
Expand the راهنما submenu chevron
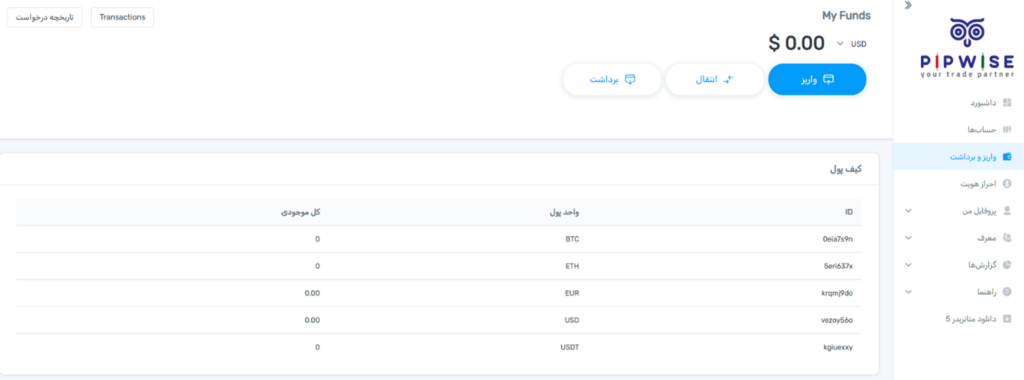coord(908,292)
